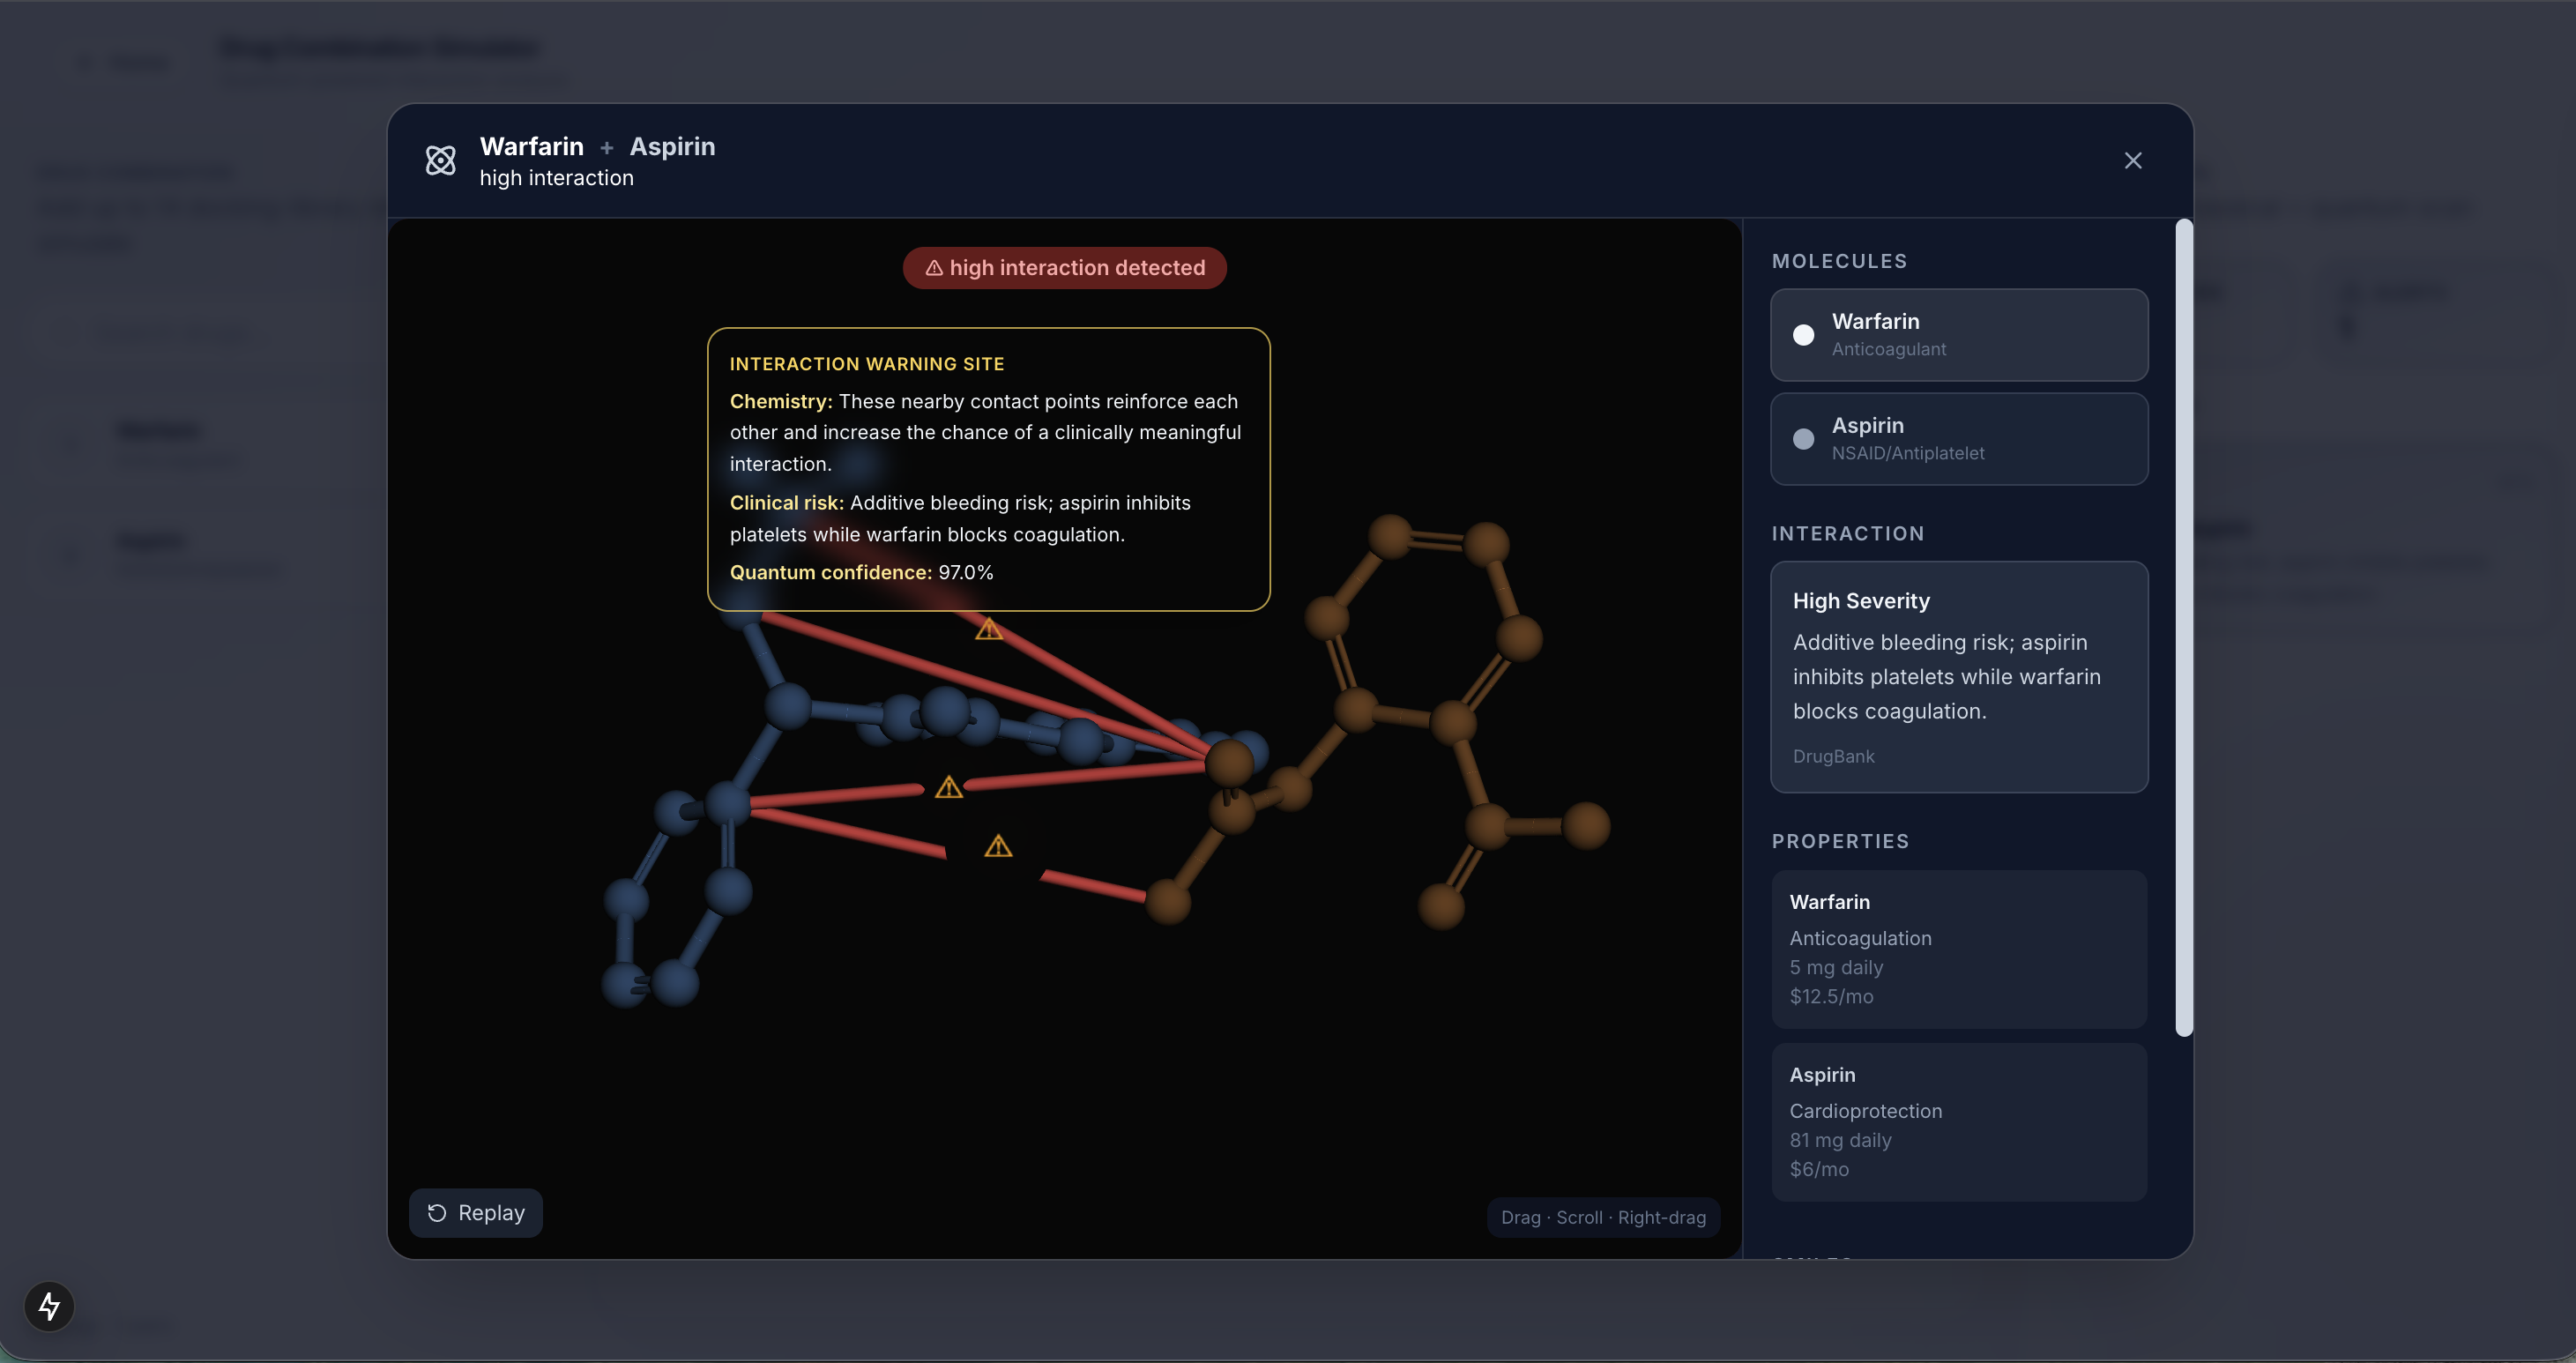Click the DrugBank source link
Image resolution: width=2576 pixels, height=1363 pixels.
(1833, 756)
